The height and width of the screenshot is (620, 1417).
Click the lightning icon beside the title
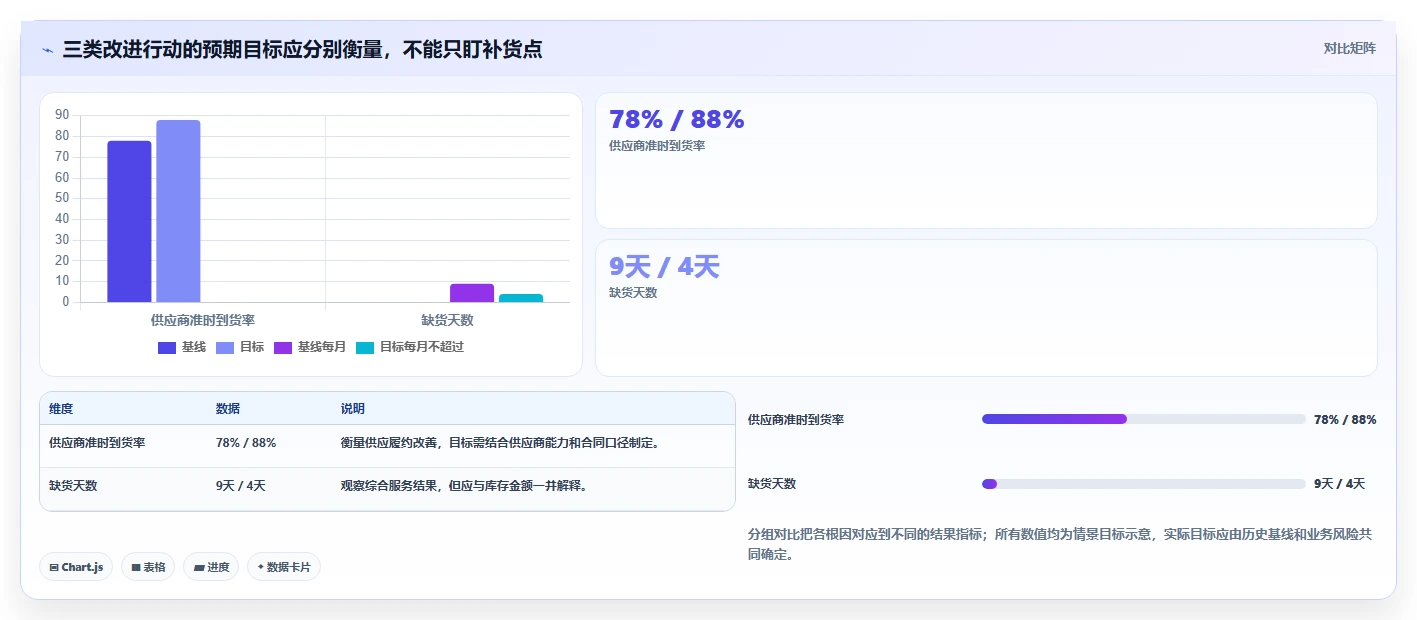tap(48, 50)
